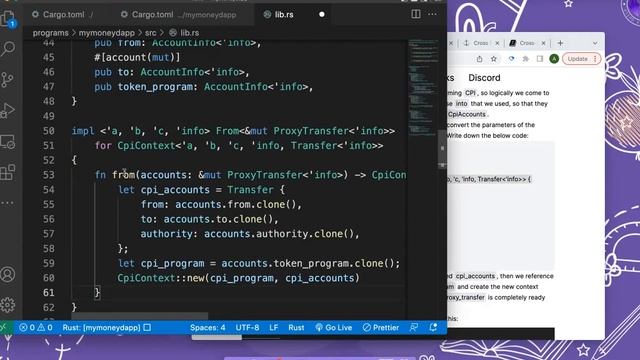Open the Extensions view
The image size is (640, 360).
8,172
